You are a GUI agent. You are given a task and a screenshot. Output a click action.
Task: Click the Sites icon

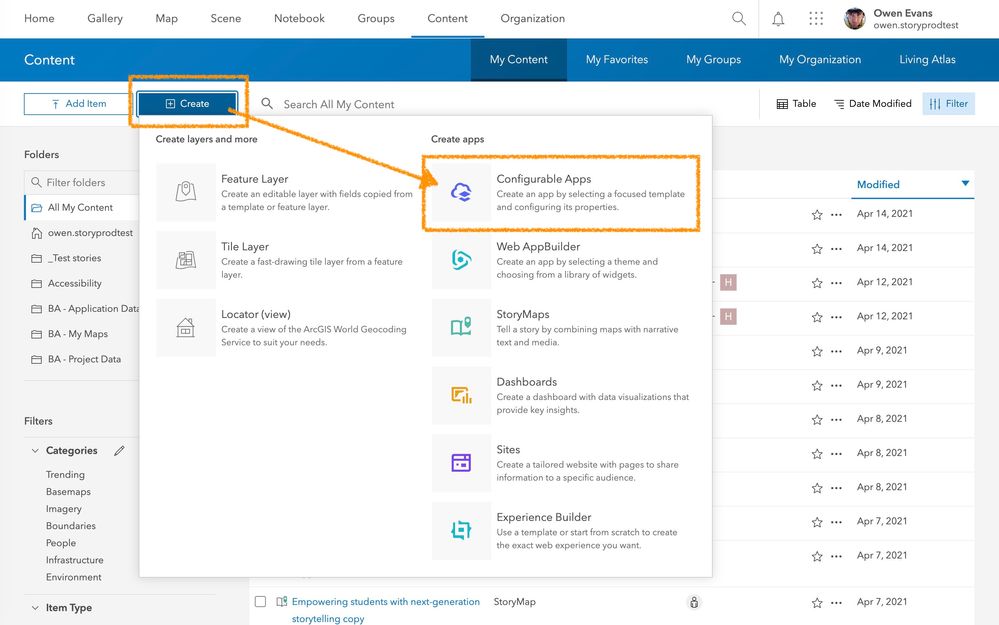click(461, 463)
